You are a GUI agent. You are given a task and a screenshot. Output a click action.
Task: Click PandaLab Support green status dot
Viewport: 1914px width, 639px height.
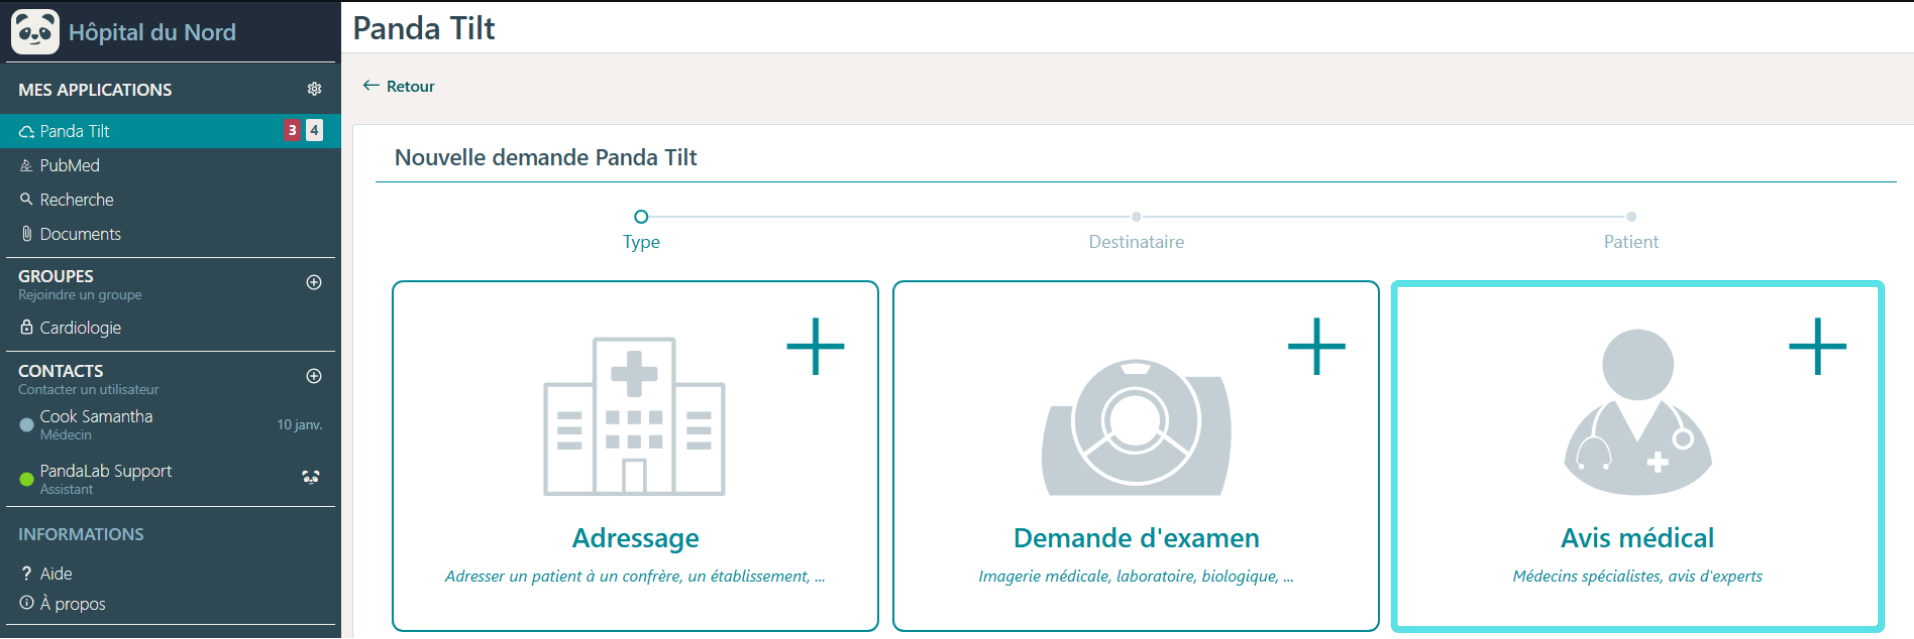(x=27, y=479)
